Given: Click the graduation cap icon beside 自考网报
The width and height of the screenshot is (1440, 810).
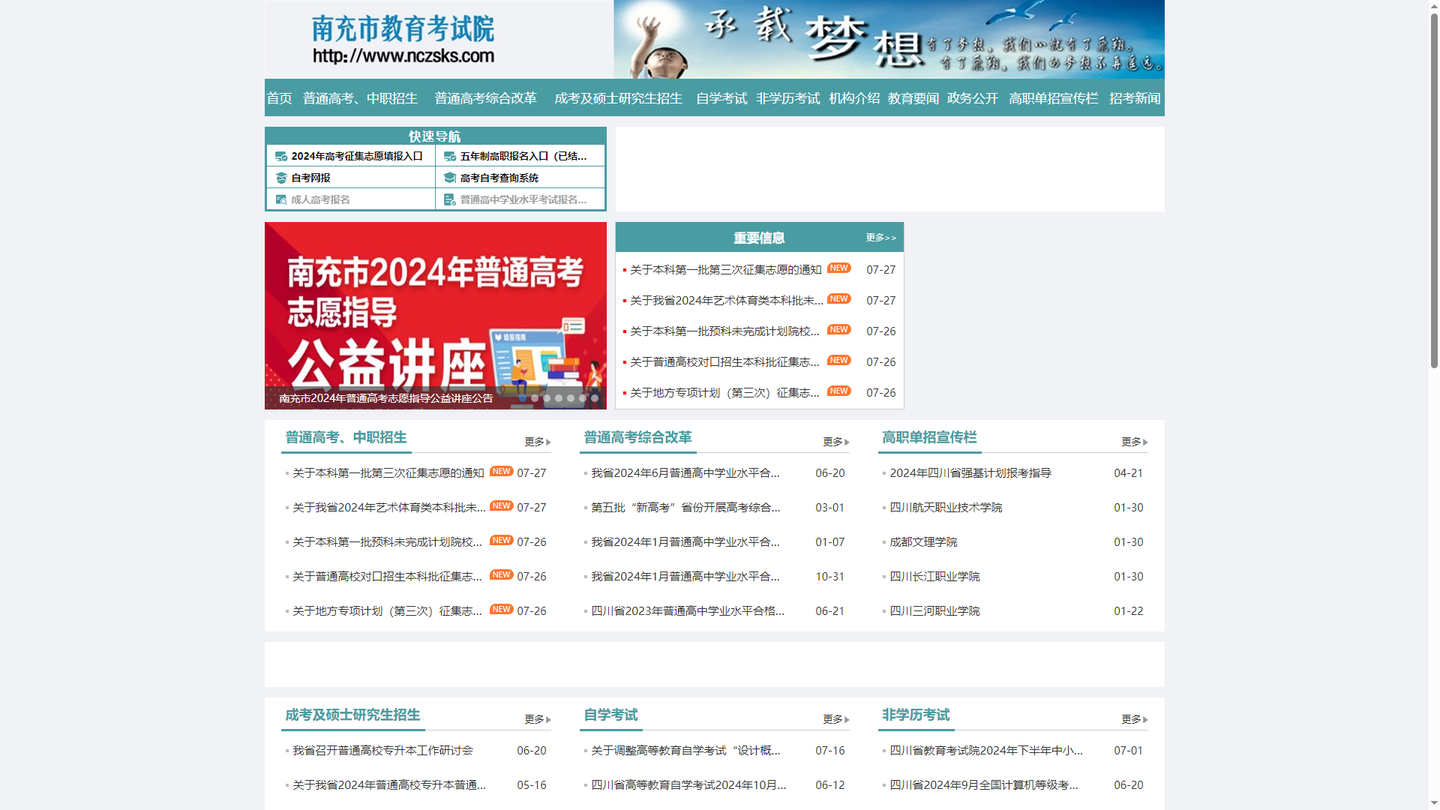Looking at the screenshot, I should 281,178.
